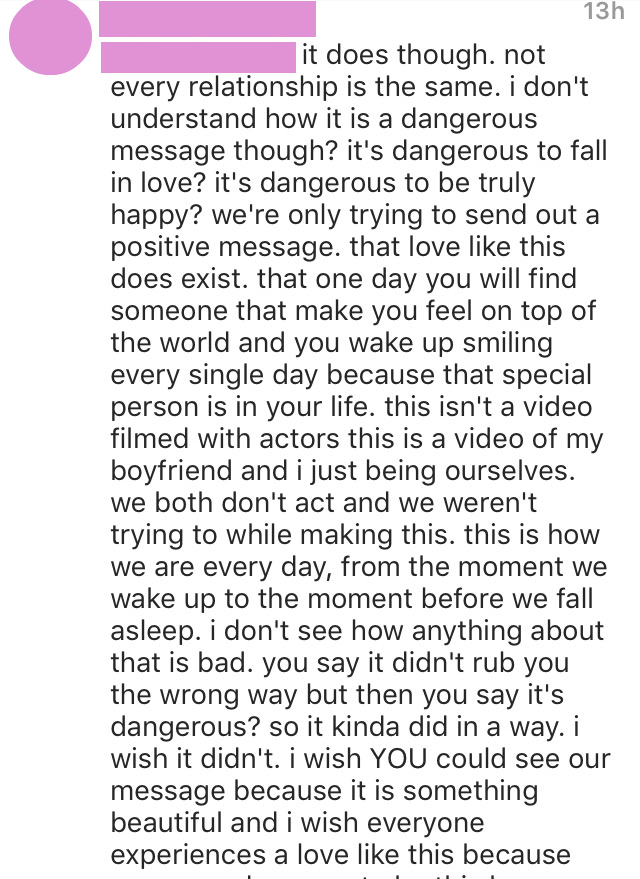Click the line "beautiful and i wish everyone"
Image resolution: width=640 pixels, height=879 pixels.
tap(298, 822)
